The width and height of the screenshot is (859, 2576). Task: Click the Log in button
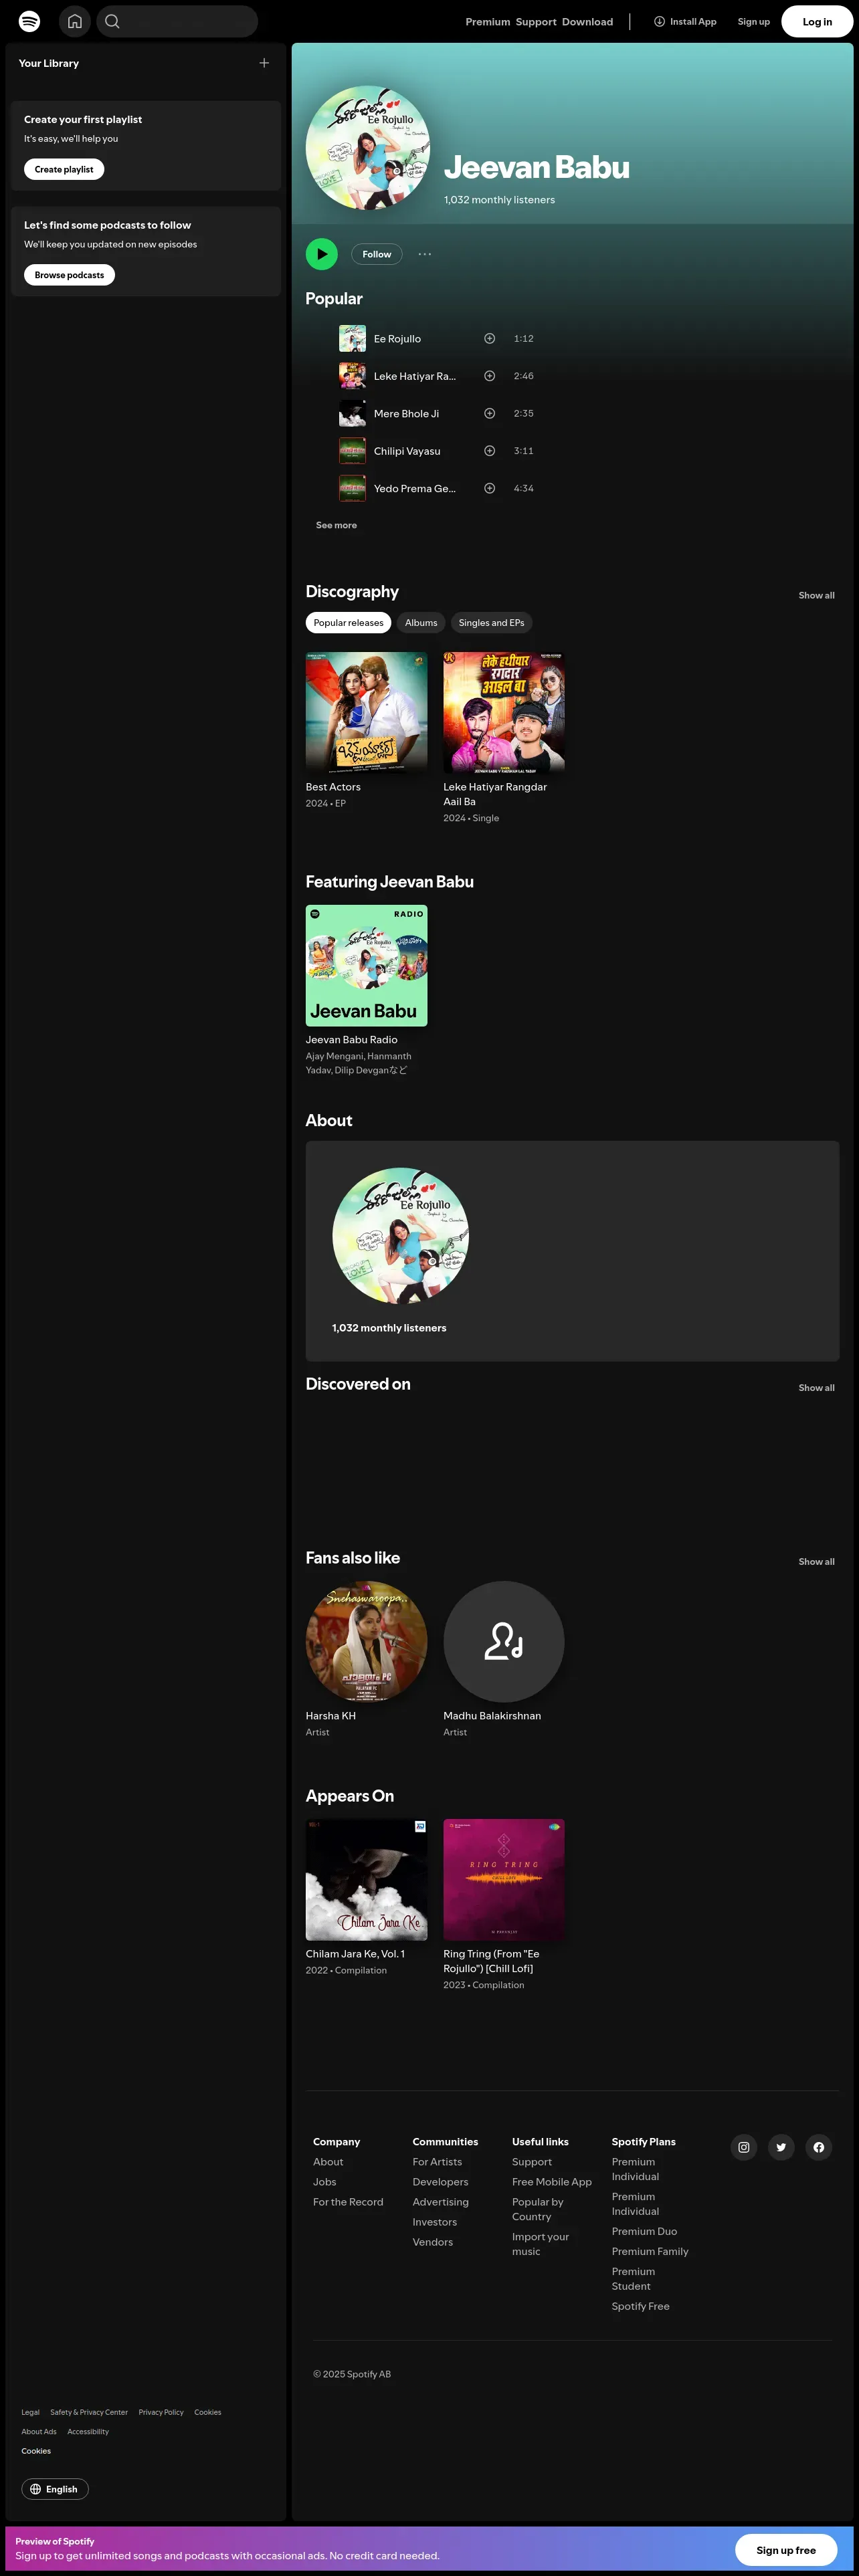click(x=817, y=22)
